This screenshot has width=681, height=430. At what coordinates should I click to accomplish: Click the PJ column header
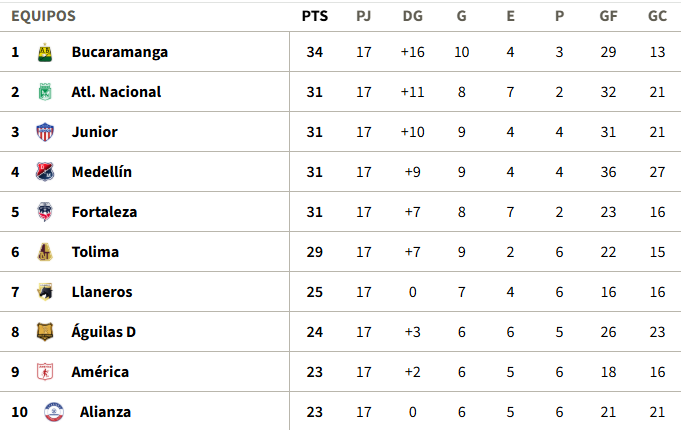[364, 16]
